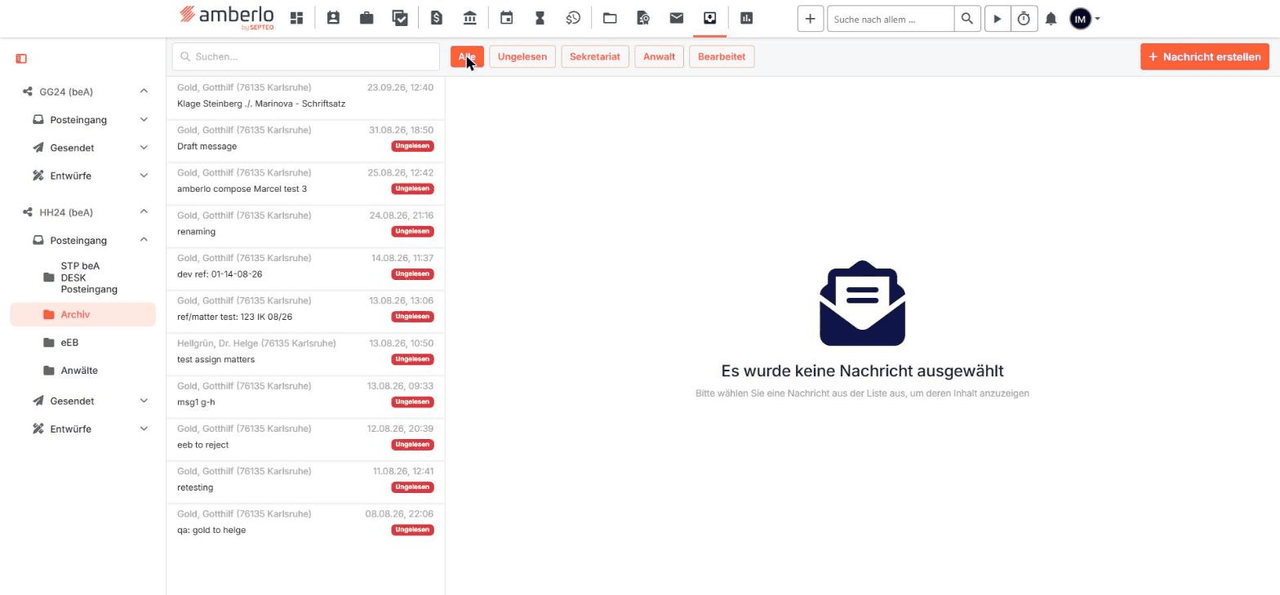Open the 'renaming' message
The image size is (1280, 595).
click(x=305, y=225)
